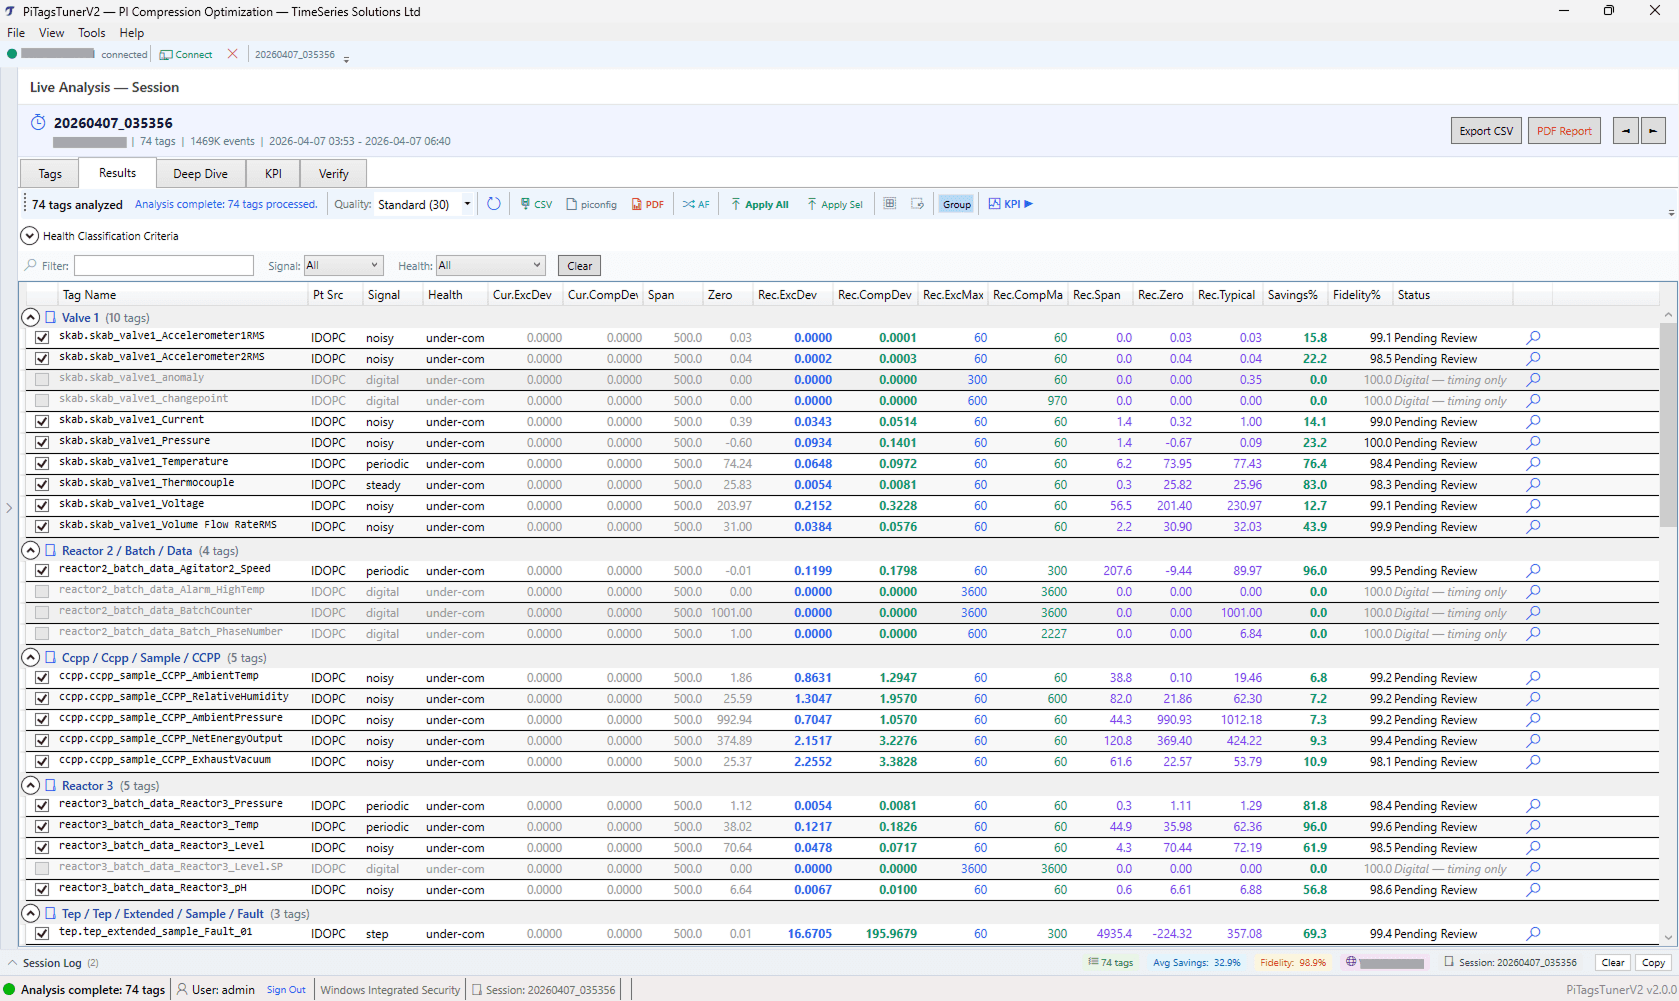1679x1001 pixels.
Task: Uncheck the reactor3_batch_data_Reactor3_pH checkbox
Action: click(42, 890)
